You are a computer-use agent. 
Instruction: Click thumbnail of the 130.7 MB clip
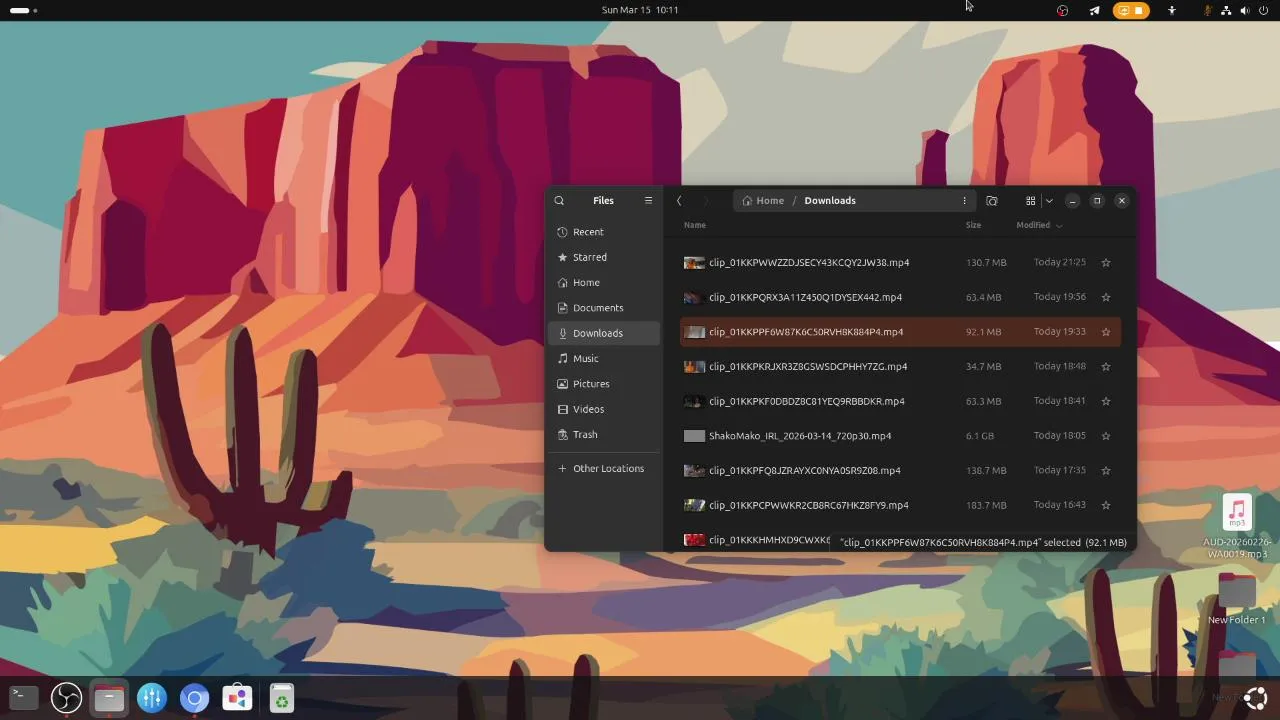click(x=694, y=263)
